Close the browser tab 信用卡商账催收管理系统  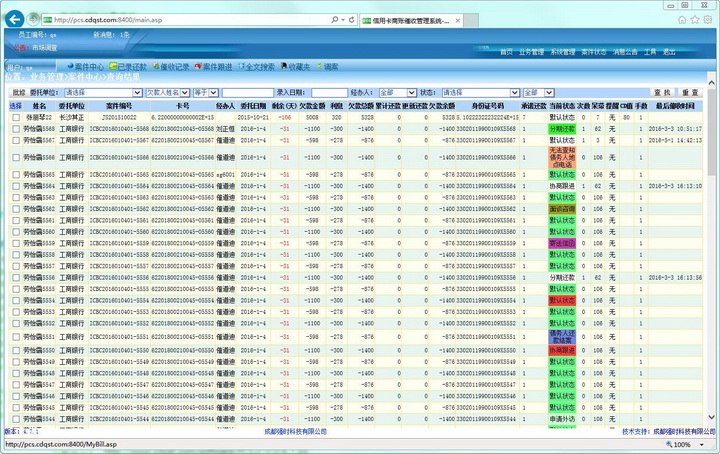458,21
